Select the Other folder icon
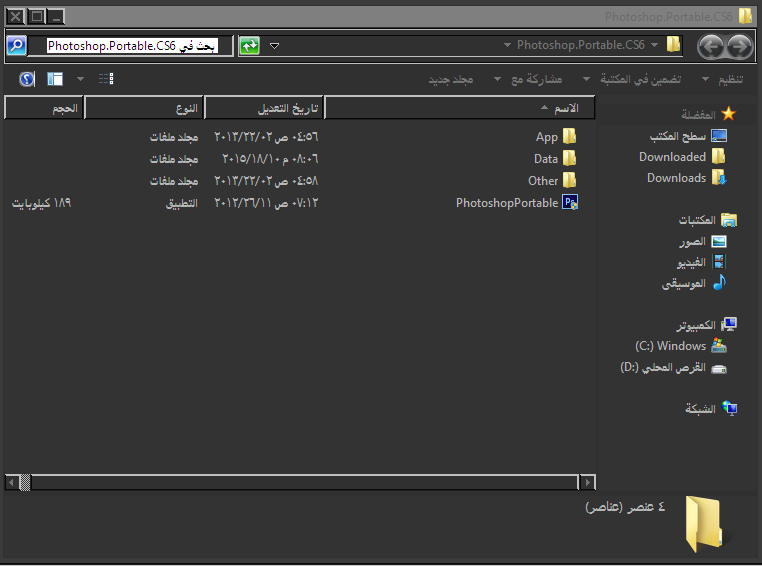The height and width of the screenshot is (566, 762). click(x=569, y=180)
